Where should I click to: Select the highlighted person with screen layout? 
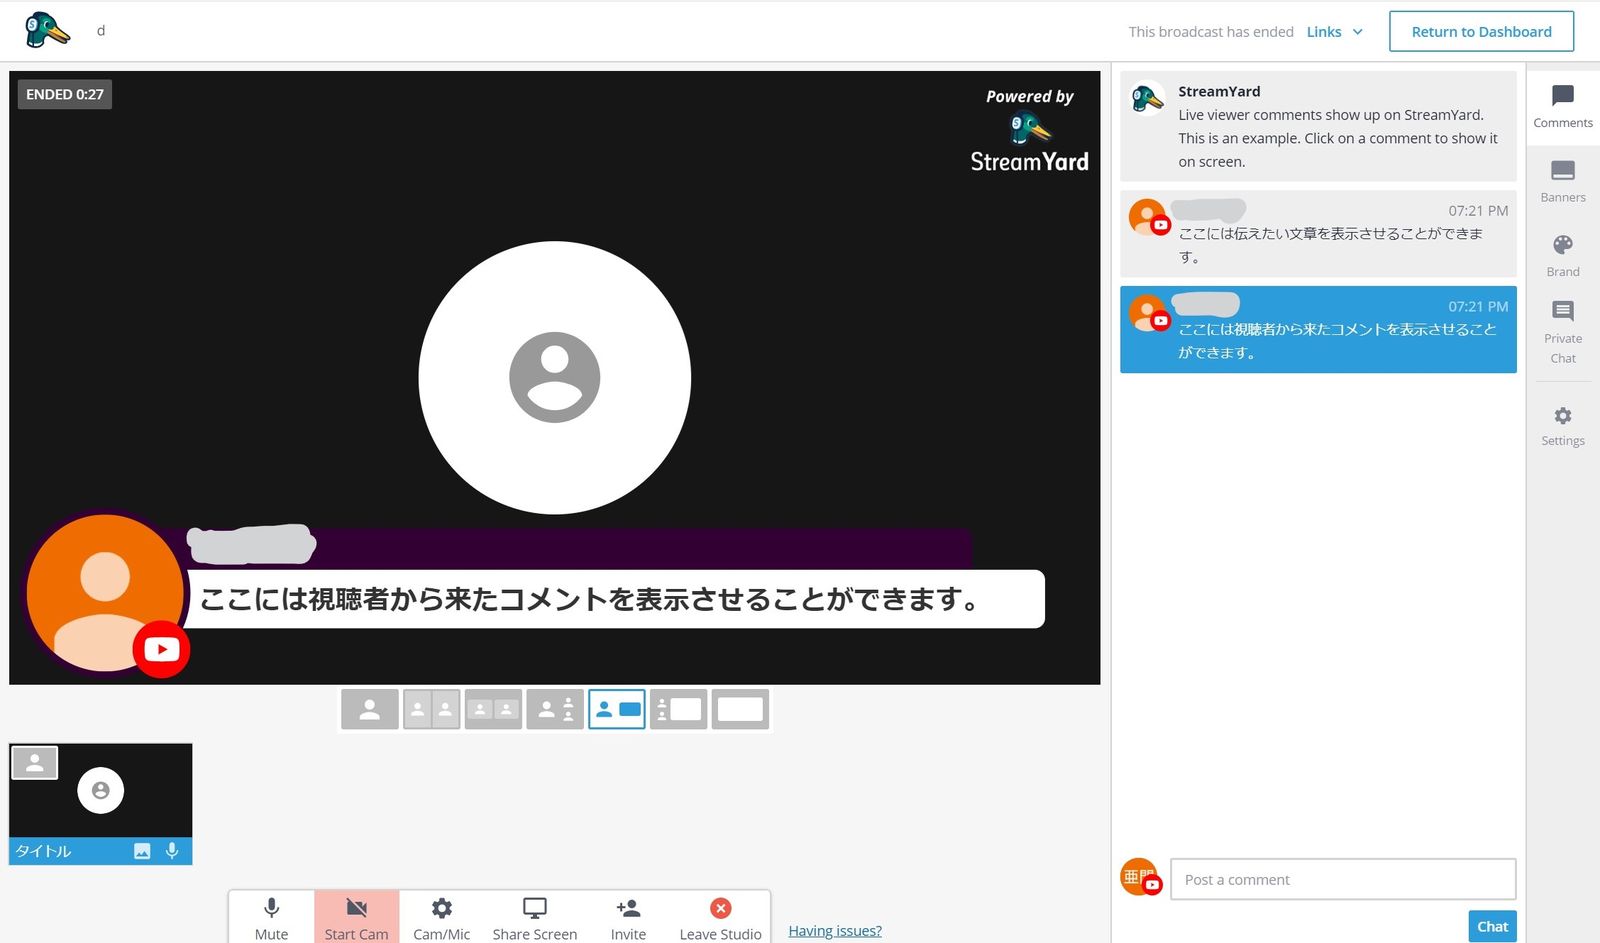pos(617,709)
